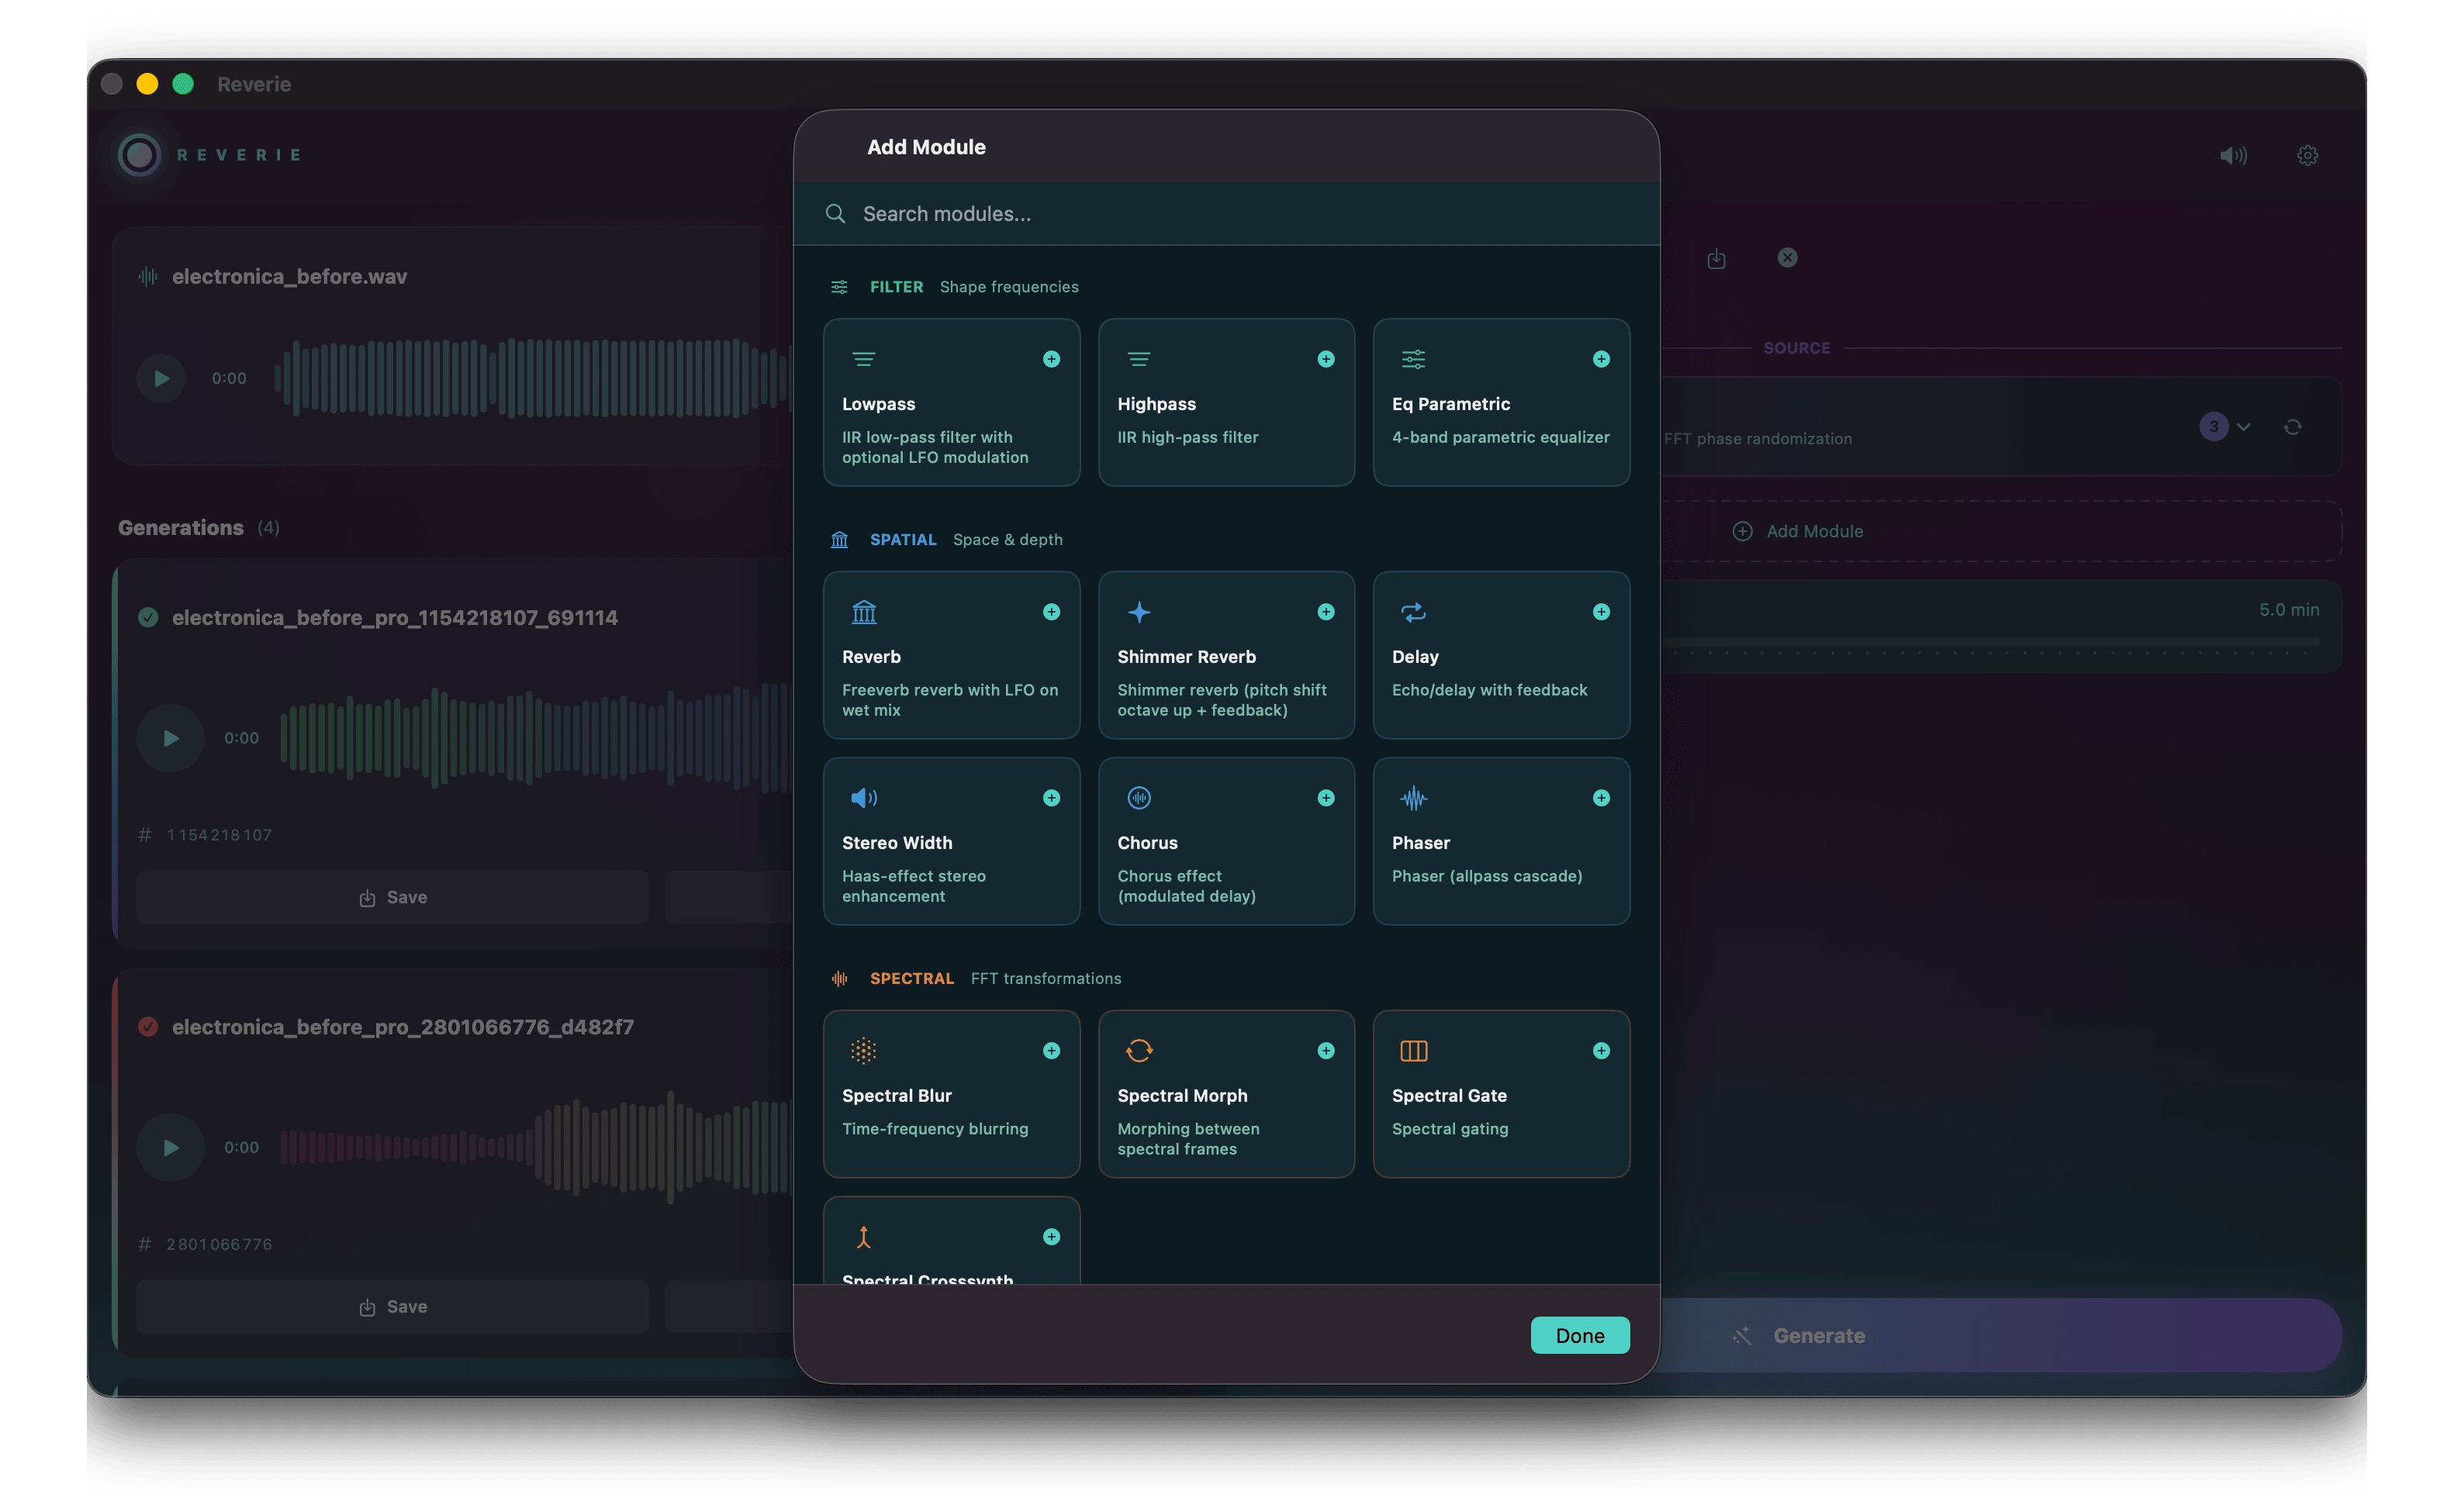Viewport: 2454px width, 1512px height.
Task: Toggle red status on generation 2801066776
Action: (148, 1027)
